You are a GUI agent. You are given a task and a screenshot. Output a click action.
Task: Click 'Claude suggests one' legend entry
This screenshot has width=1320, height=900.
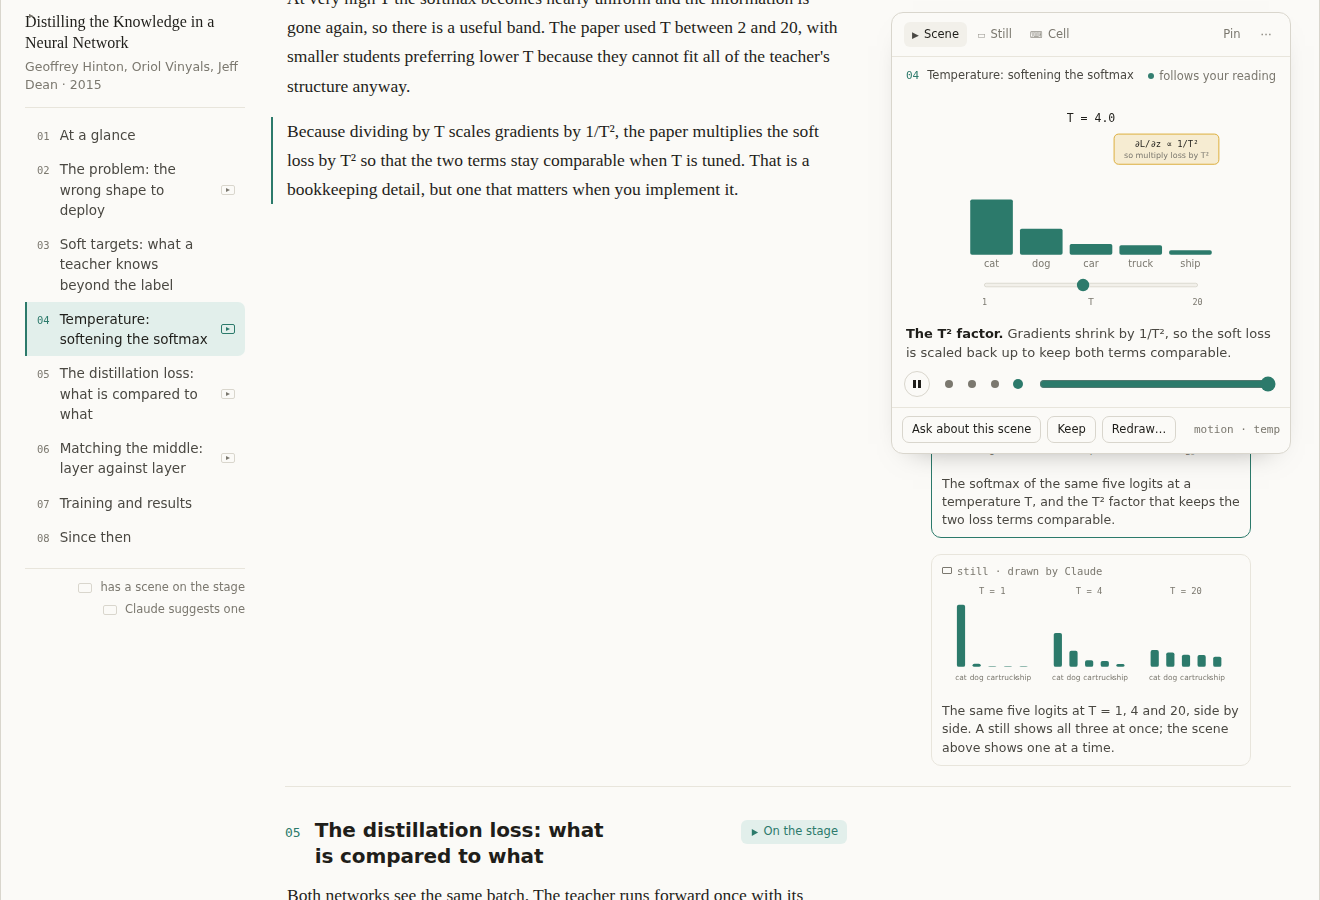(x=174, y=609)
